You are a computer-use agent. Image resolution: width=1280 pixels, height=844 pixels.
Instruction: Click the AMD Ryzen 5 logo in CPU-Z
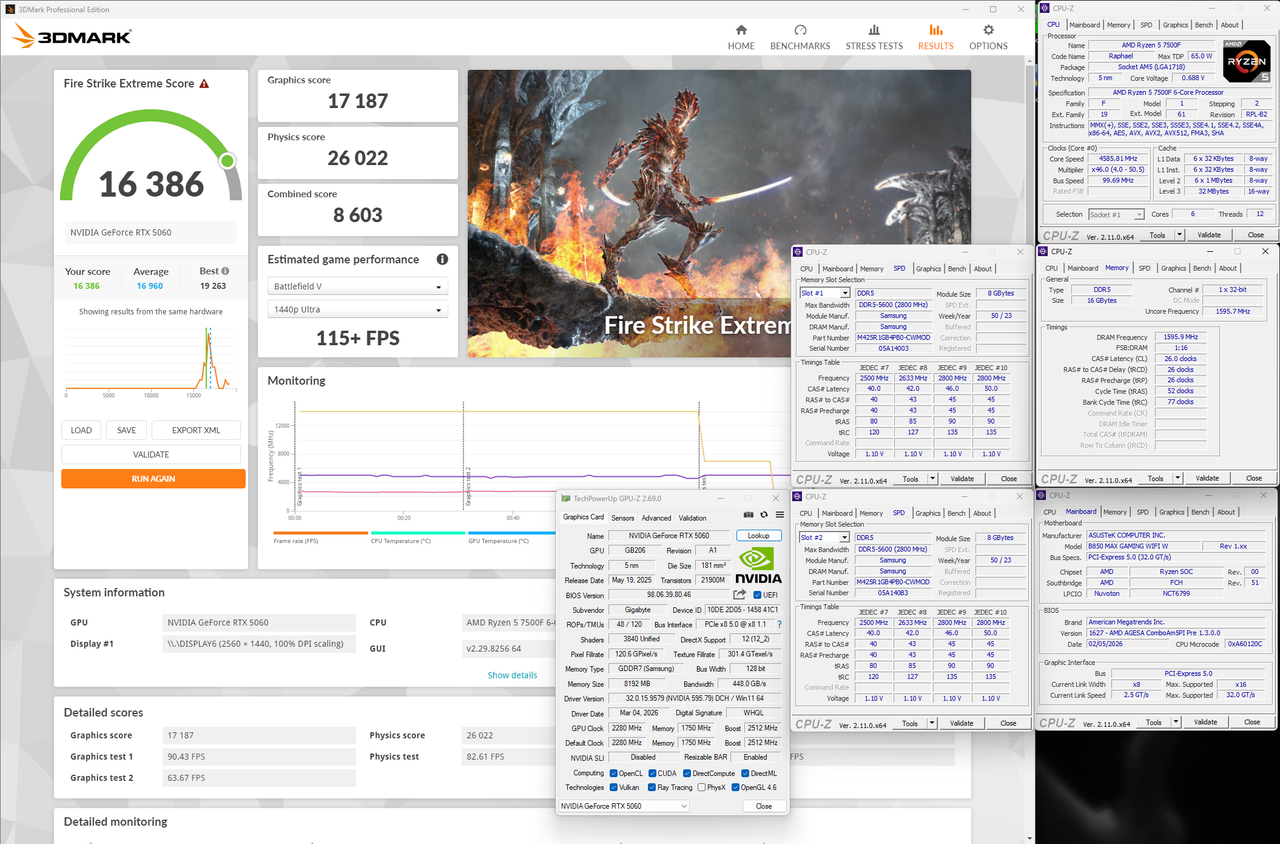(1248, 62)
